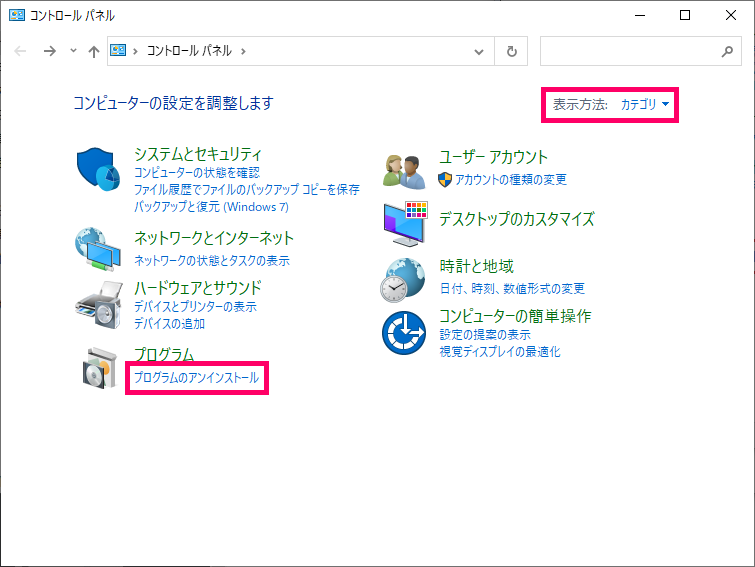Open プログラム category heading
The image size is (755, 567).
[x=164, y=354]
